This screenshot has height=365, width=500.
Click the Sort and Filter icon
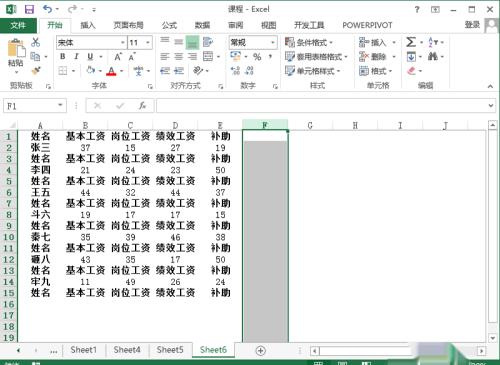pyautogui.click(x=433, y=42)
